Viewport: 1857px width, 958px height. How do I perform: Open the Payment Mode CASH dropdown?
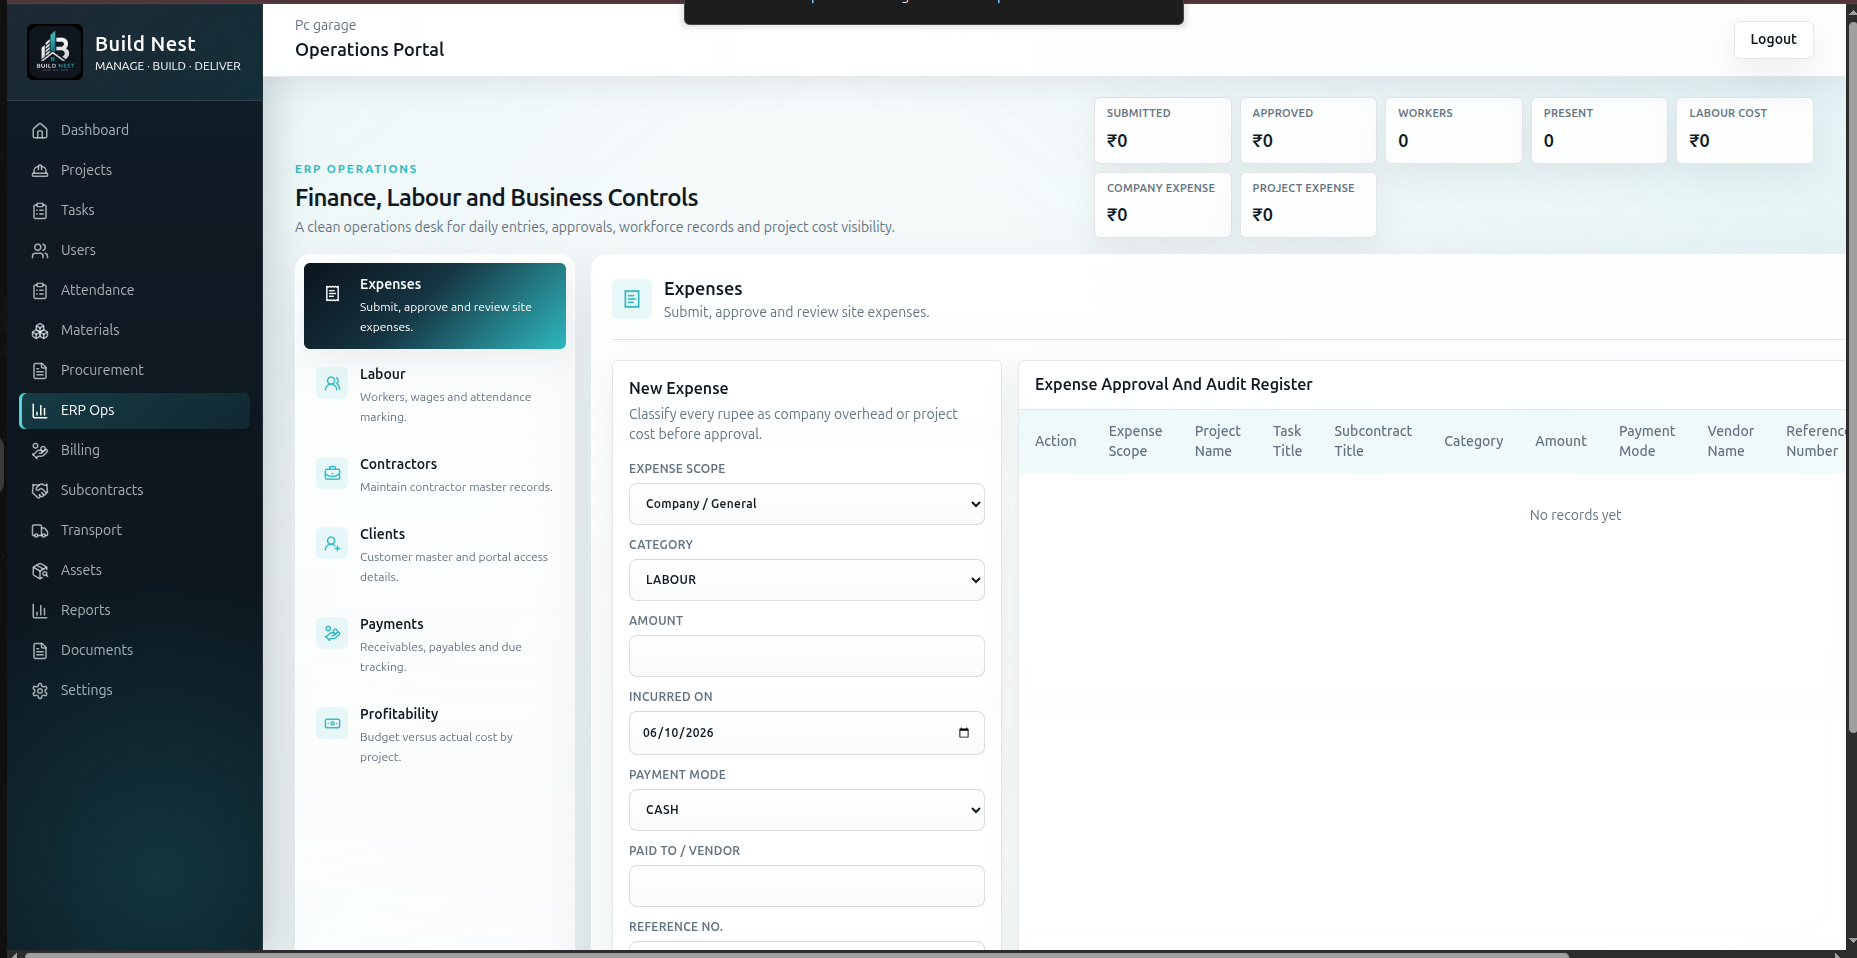coord(807,810)
